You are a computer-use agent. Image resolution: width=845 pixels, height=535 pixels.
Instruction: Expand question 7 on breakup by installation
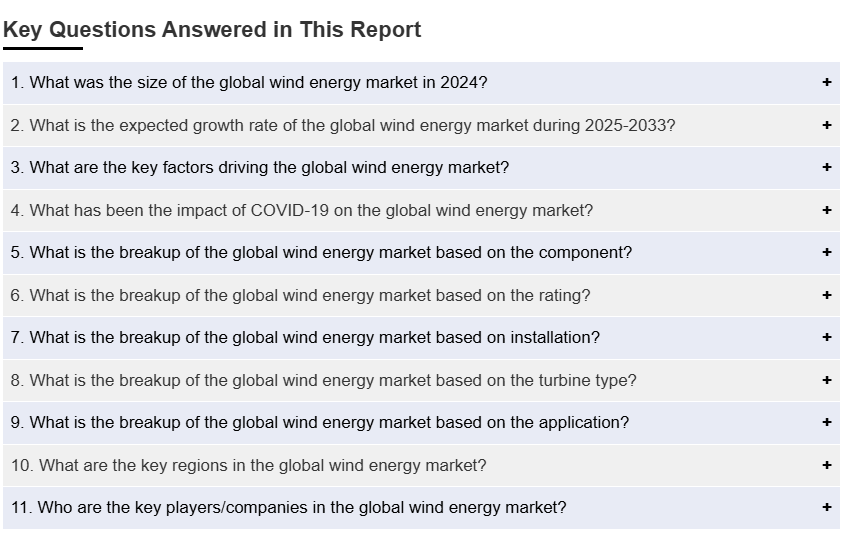click(305, 338)
